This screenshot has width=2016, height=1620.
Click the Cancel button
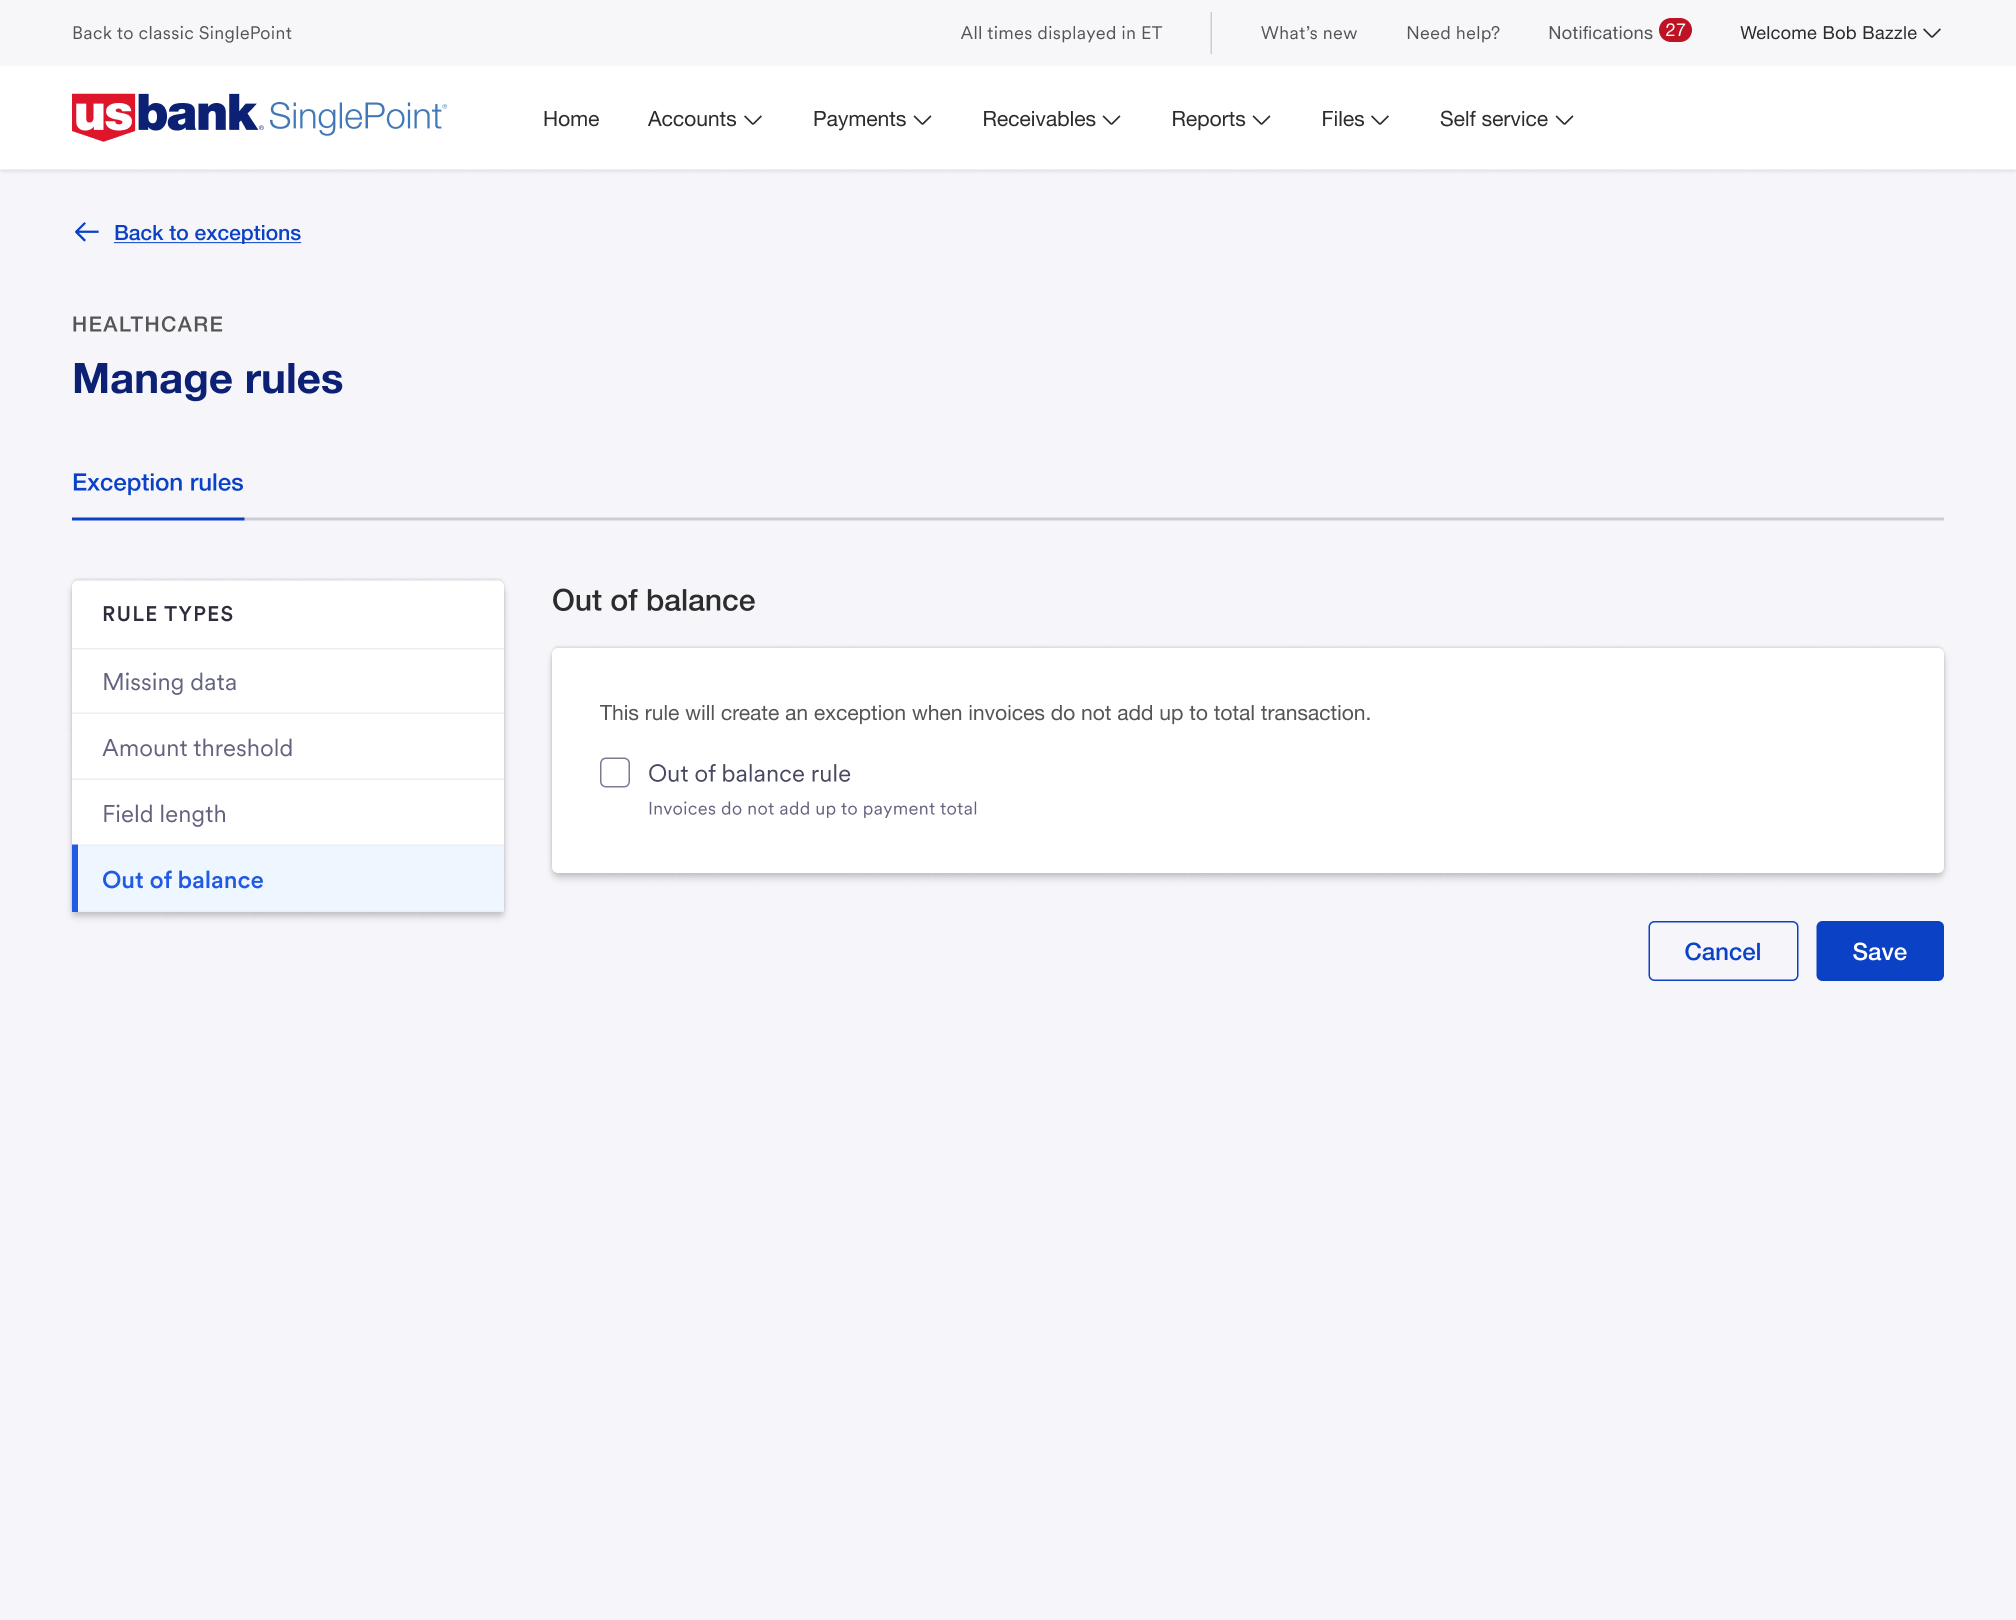[1722, 951]
